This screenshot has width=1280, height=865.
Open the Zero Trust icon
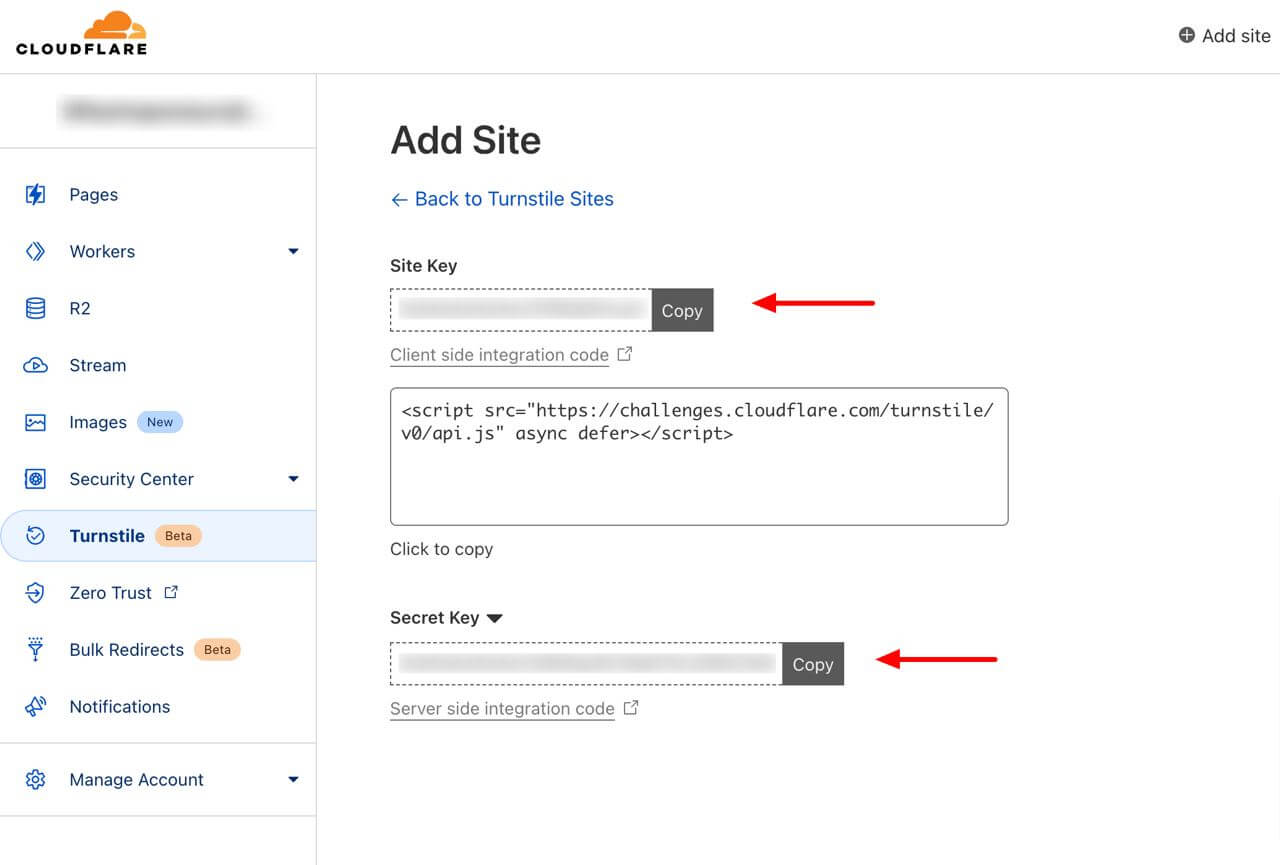click(x=35, y=593)
